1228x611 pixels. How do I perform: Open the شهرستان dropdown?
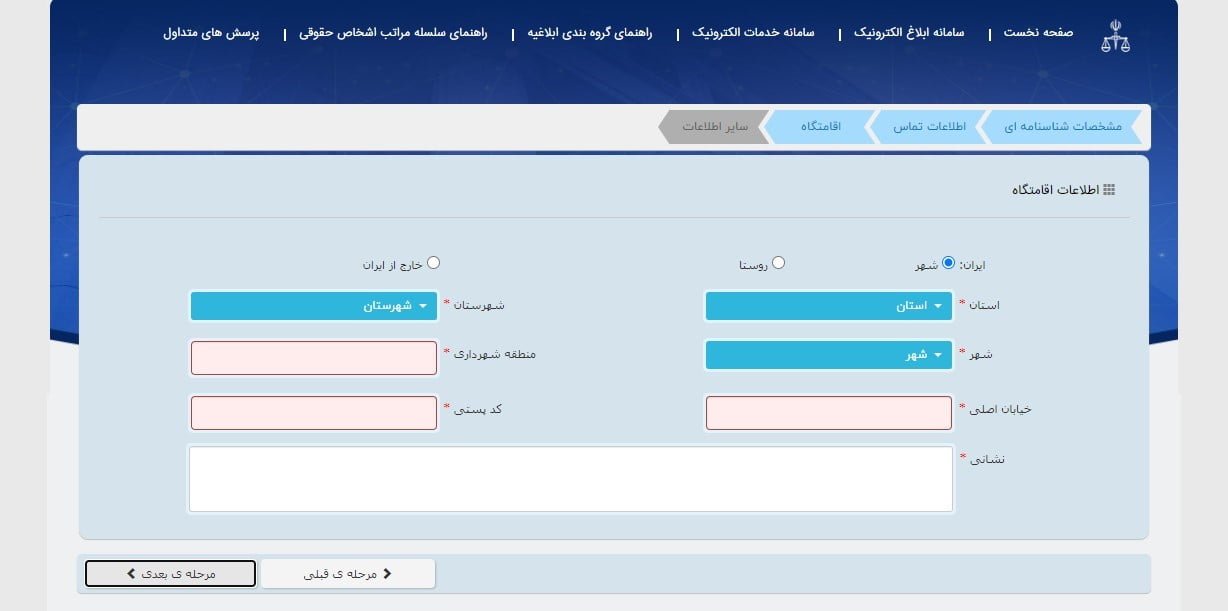(x=314, y=306)
